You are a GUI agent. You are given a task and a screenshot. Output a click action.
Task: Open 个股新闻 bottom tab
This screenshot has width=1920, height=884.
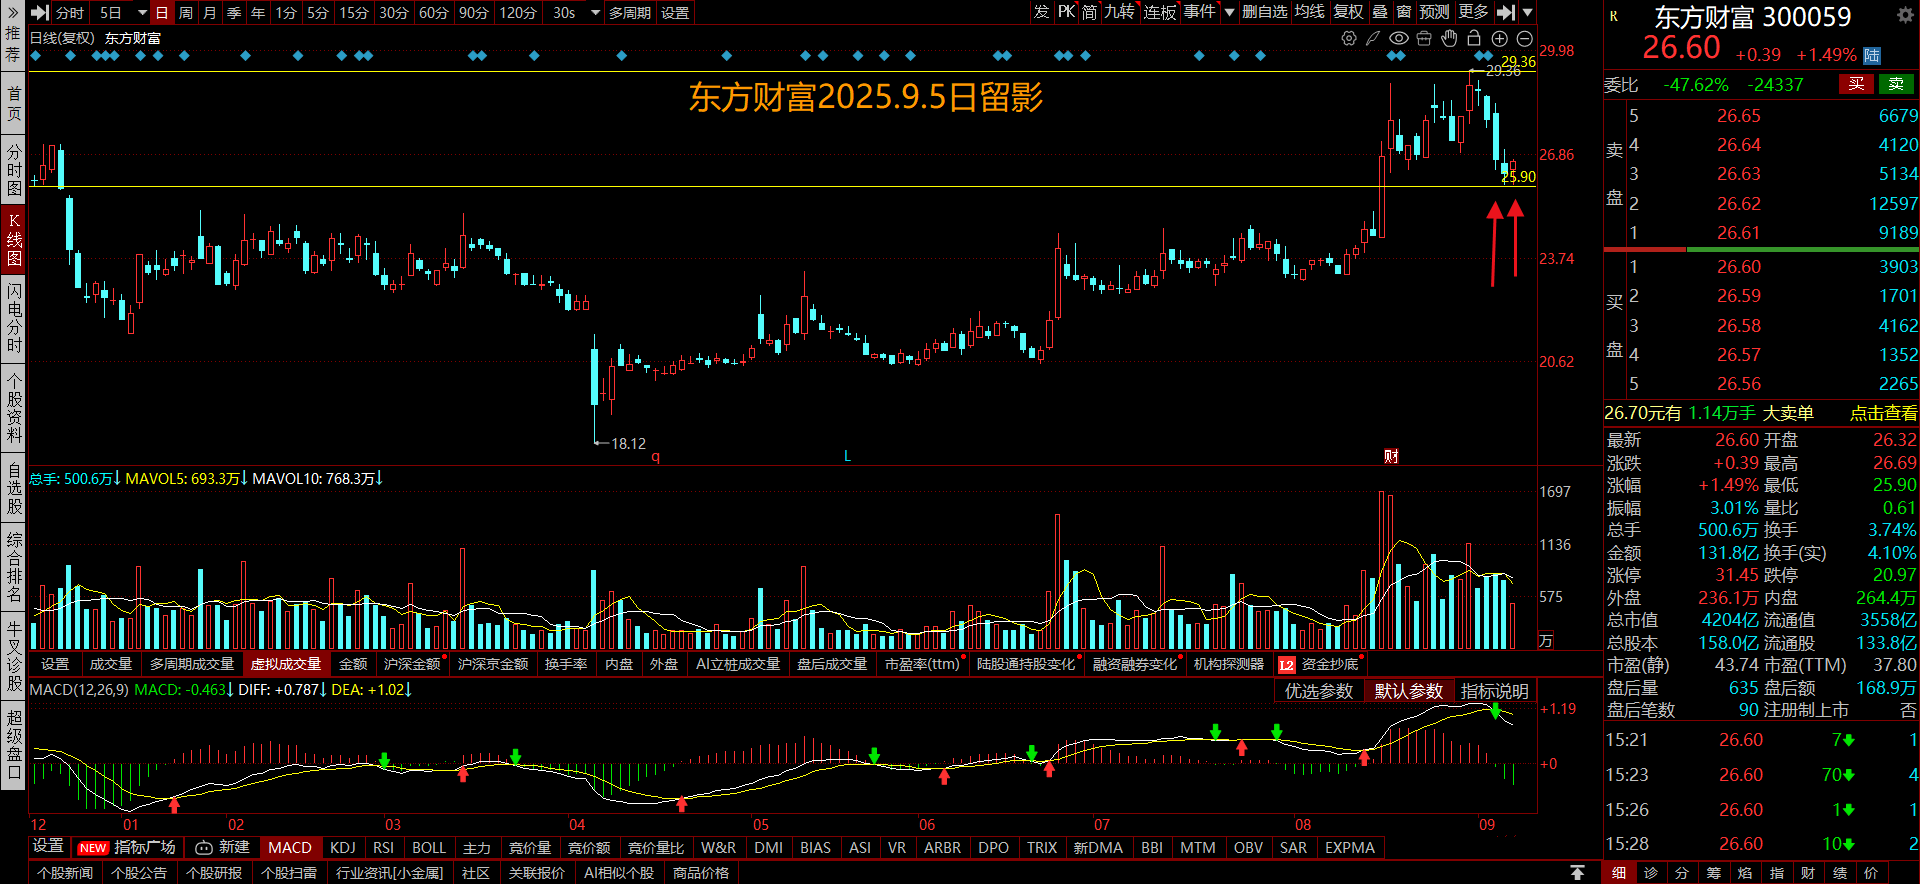pyautogui.click(x=65, y=873)
